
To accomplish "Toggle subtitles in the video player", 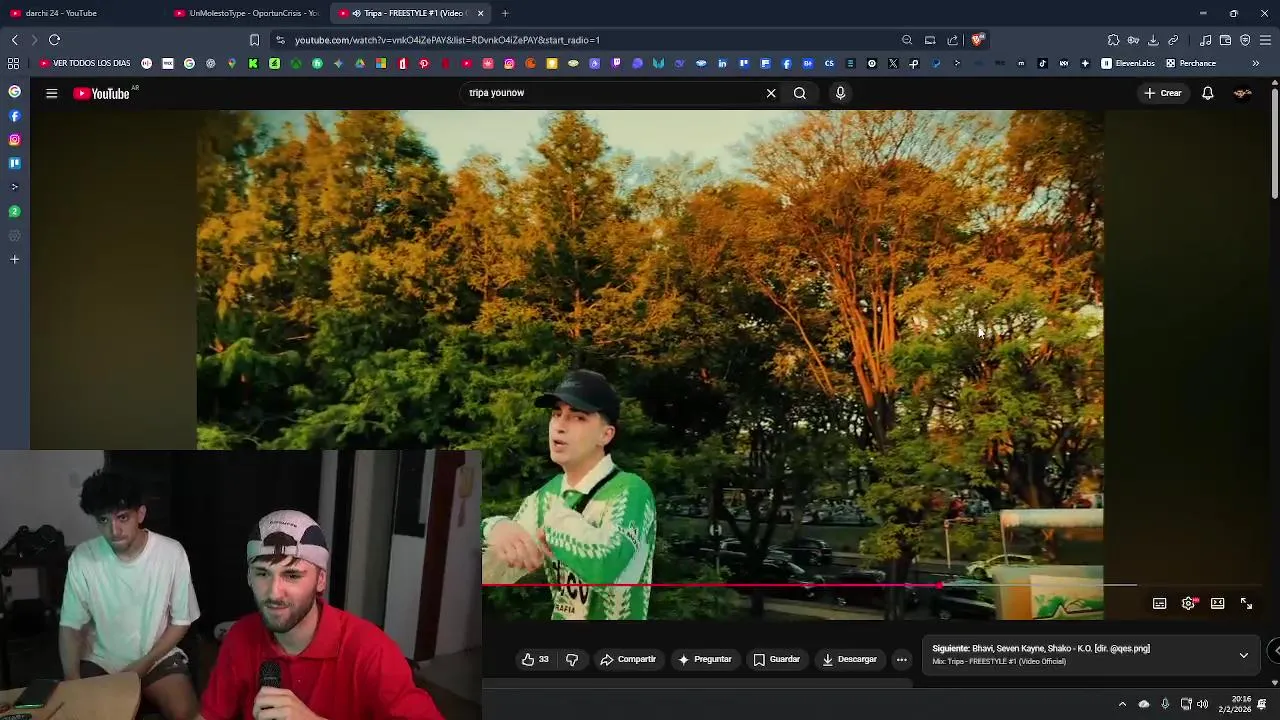I will [1160, 603].
